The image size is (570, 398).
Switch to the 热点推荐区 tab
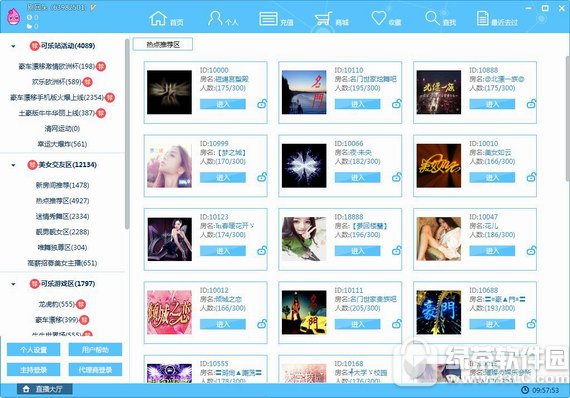pos(163,44)
